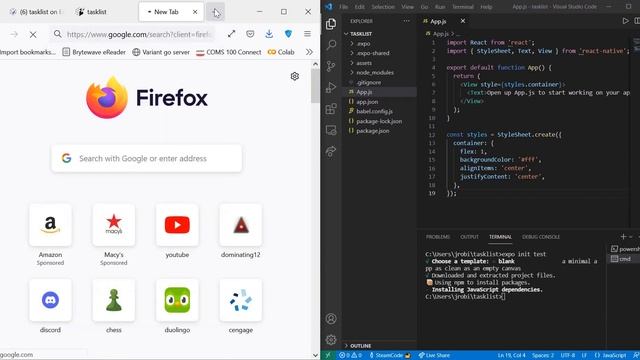Image resolution: width=640 pixels, height=360 pixels.
Task: Select the cmd terminal instance
Action: tap(624, 259)
